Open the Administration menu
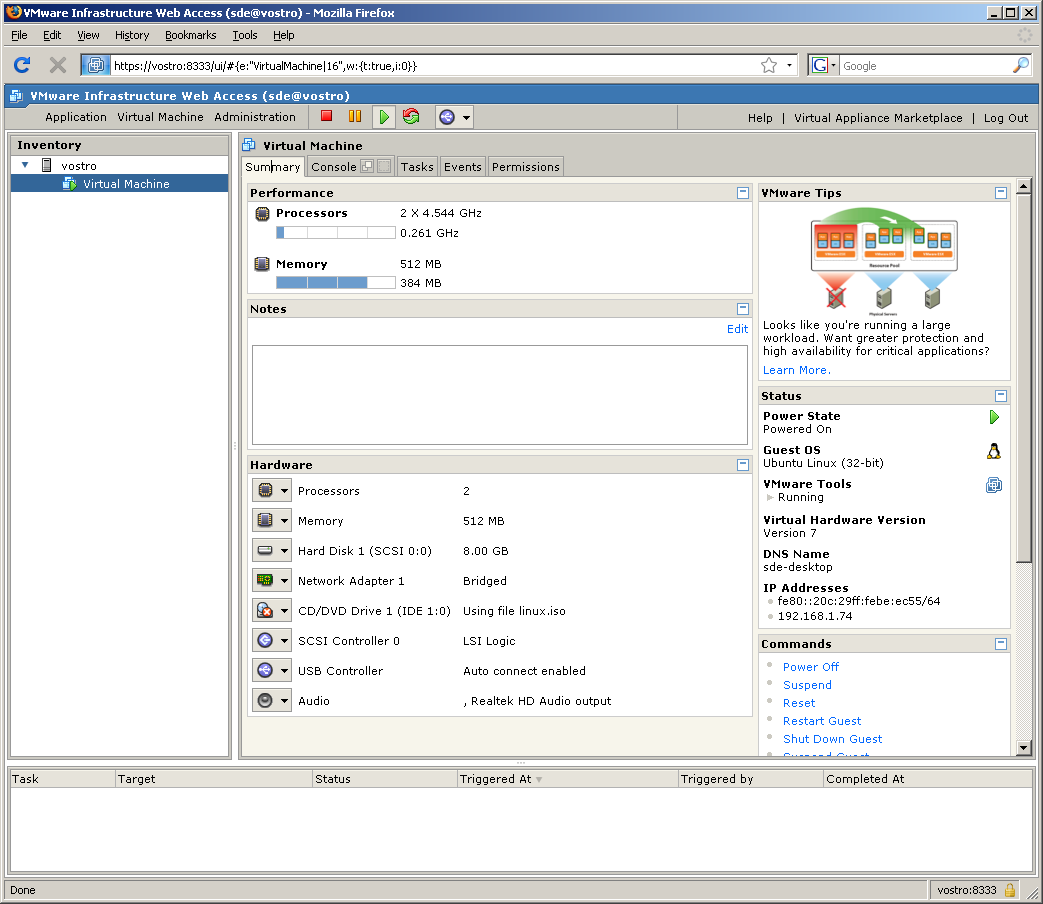The width and height of the screenshot is (1043, 904). click(255, 117)
